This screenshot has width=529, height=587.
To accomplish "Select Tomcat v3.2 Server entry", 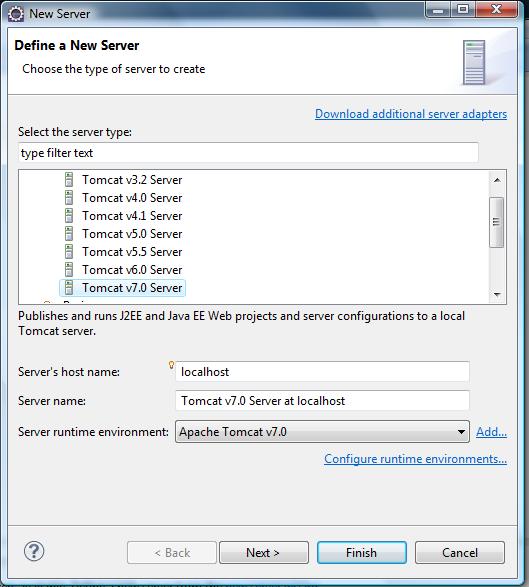I will pyautogui.click(x=132, y=180).
